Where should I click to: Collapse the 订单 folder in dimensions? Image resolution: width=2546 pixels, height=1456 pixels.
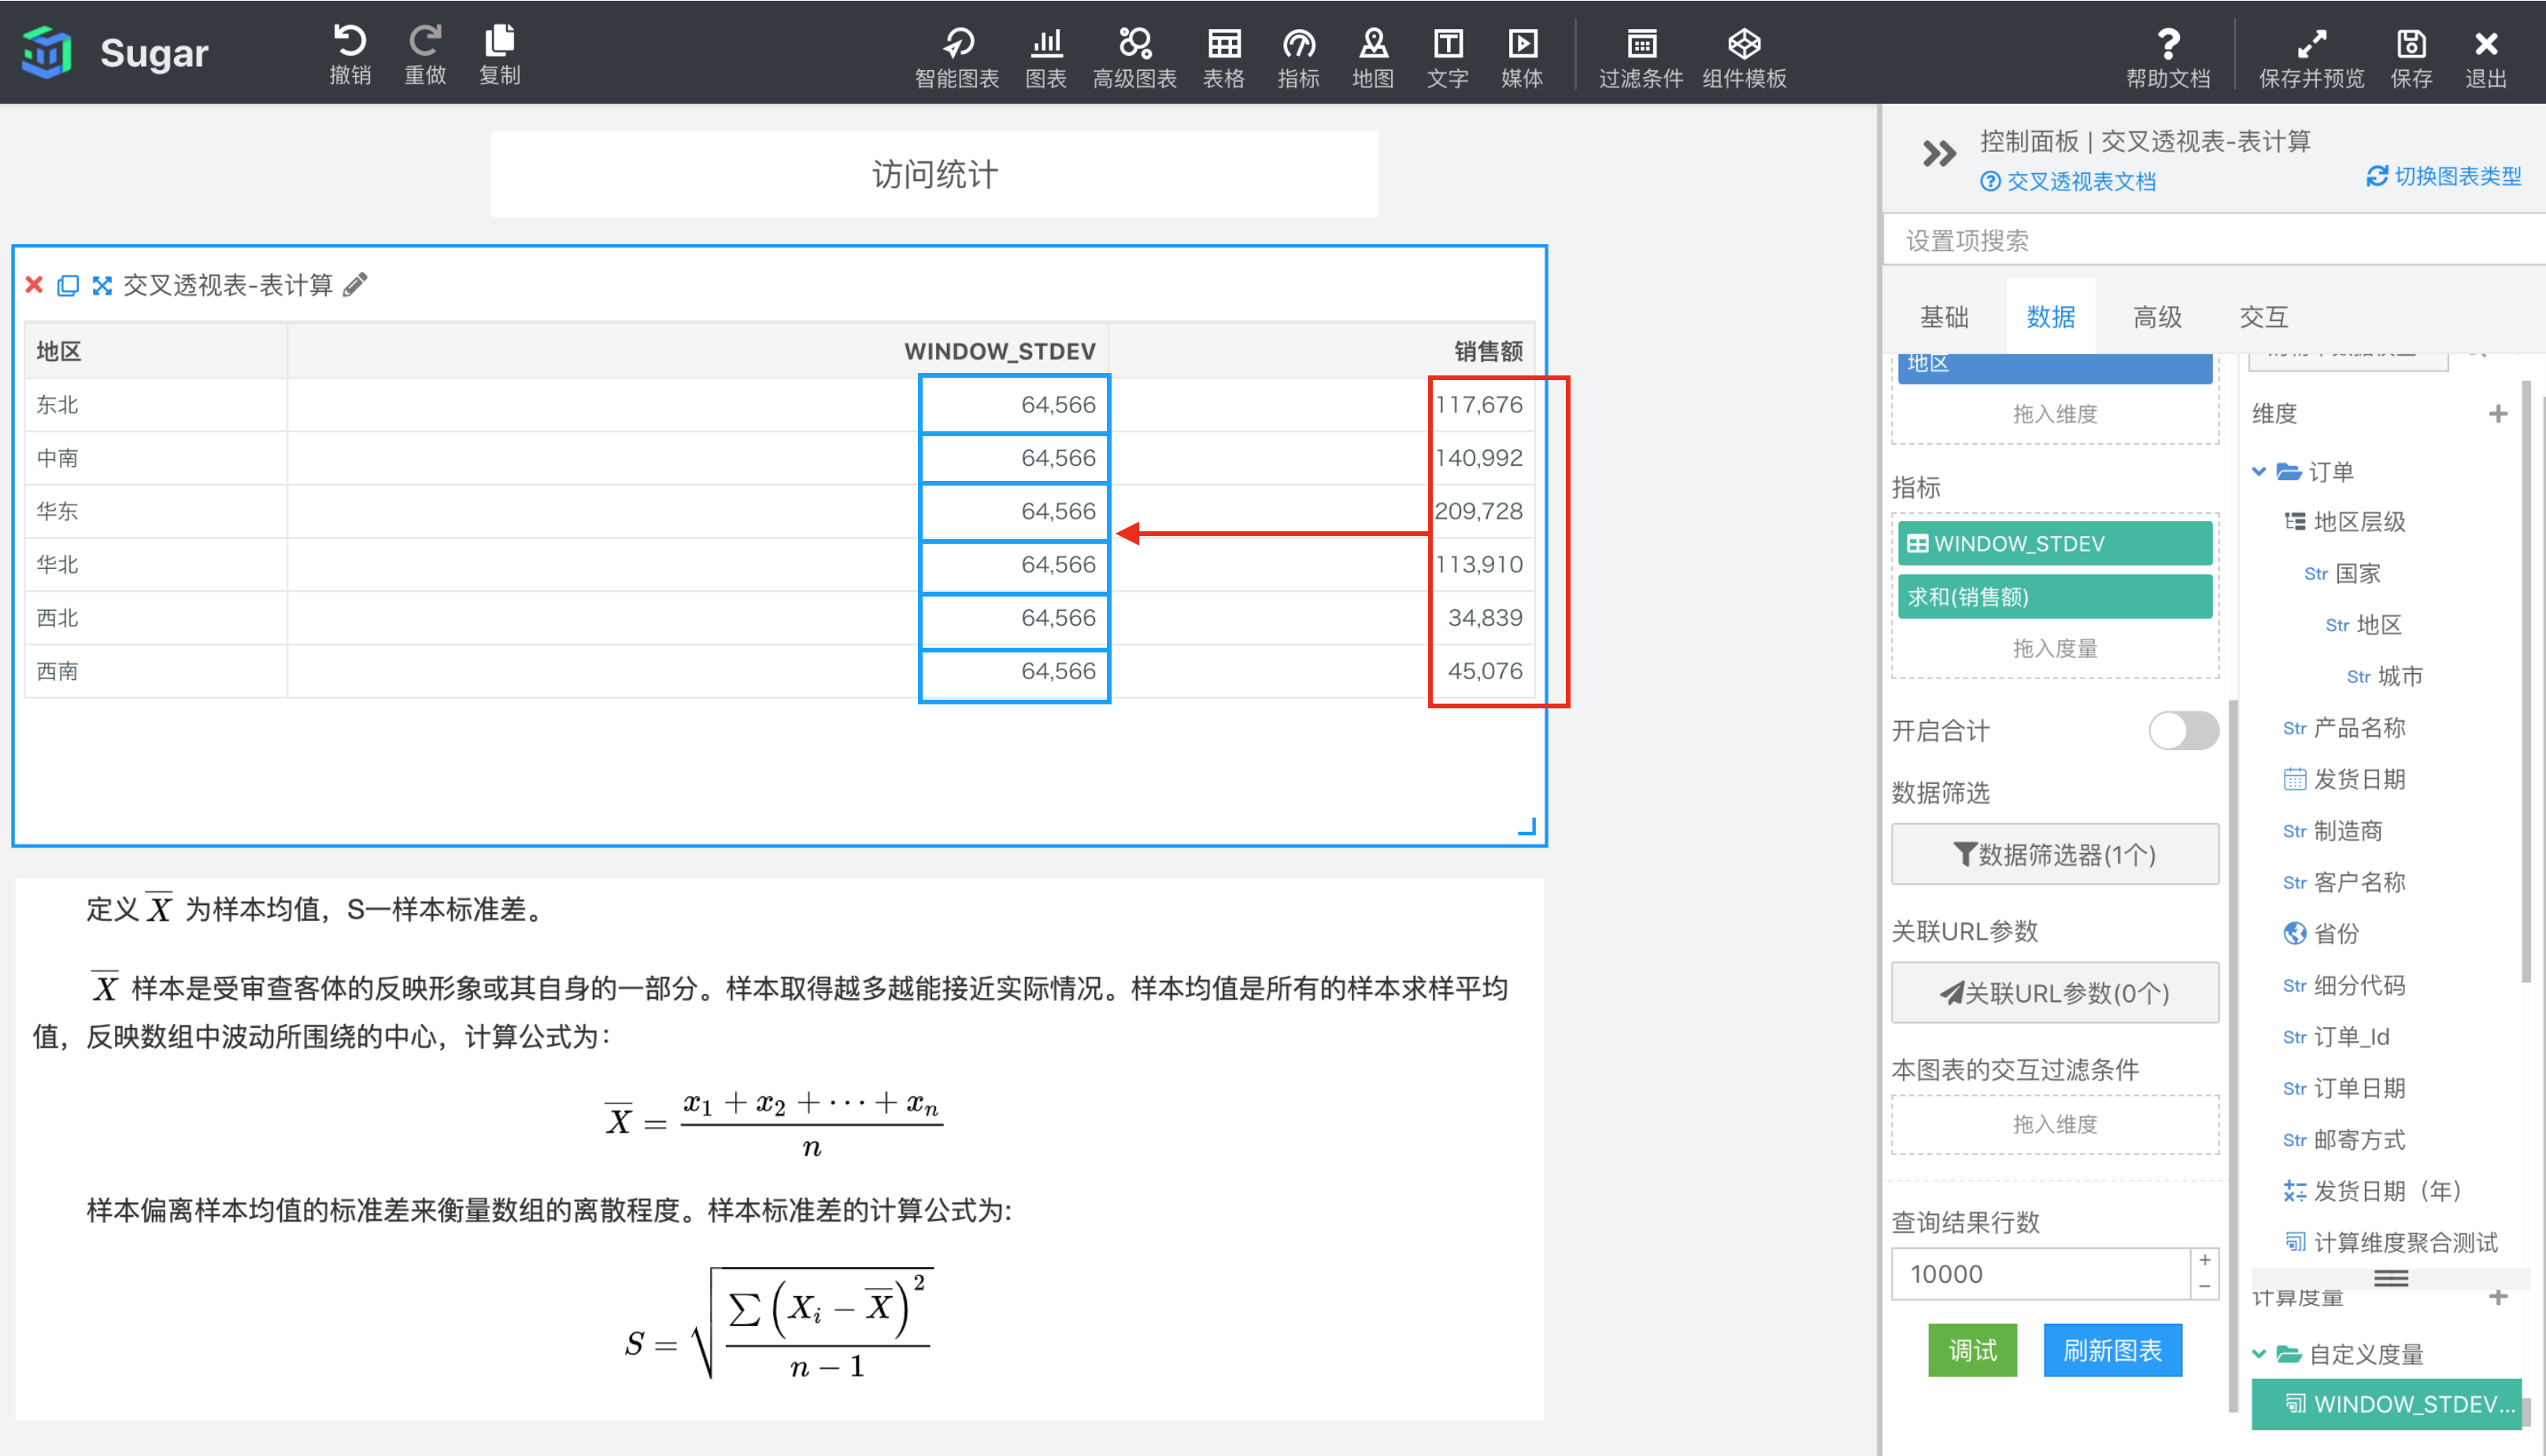(x=2258, y=471)
